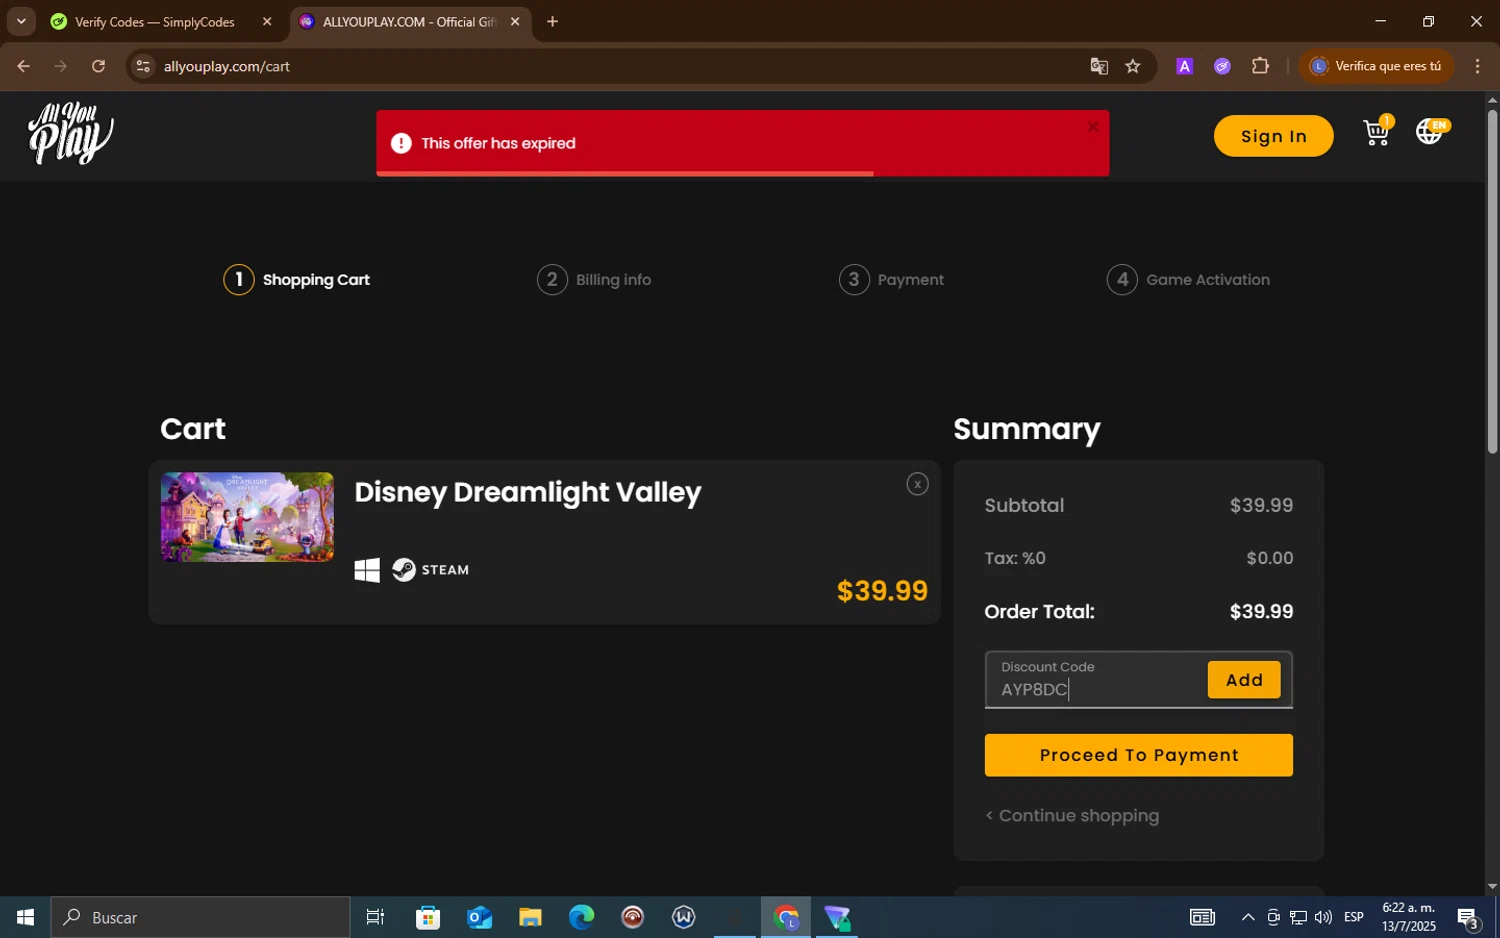Click the Sign In button
Image resolution: width=1500 pixels, height=938 pixels.
[1273, 136]
